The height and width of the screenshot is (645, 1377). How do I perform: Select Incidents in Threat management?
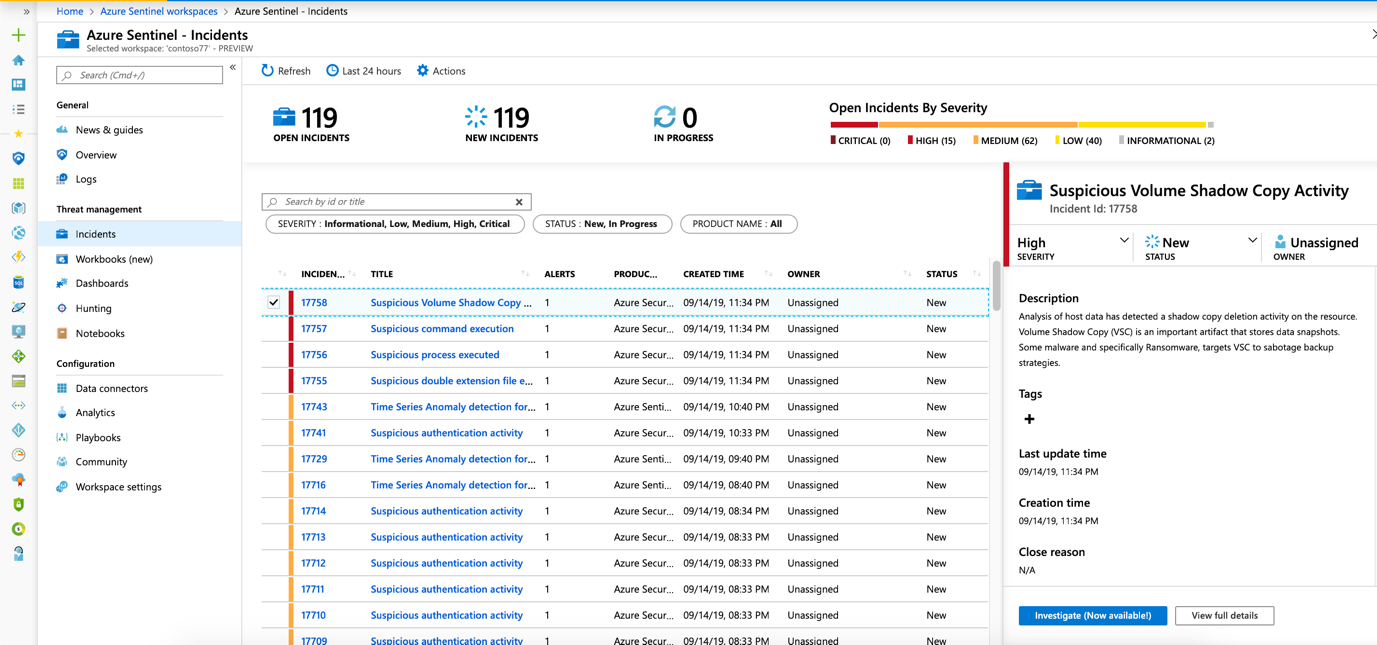[x=140, y=234]
